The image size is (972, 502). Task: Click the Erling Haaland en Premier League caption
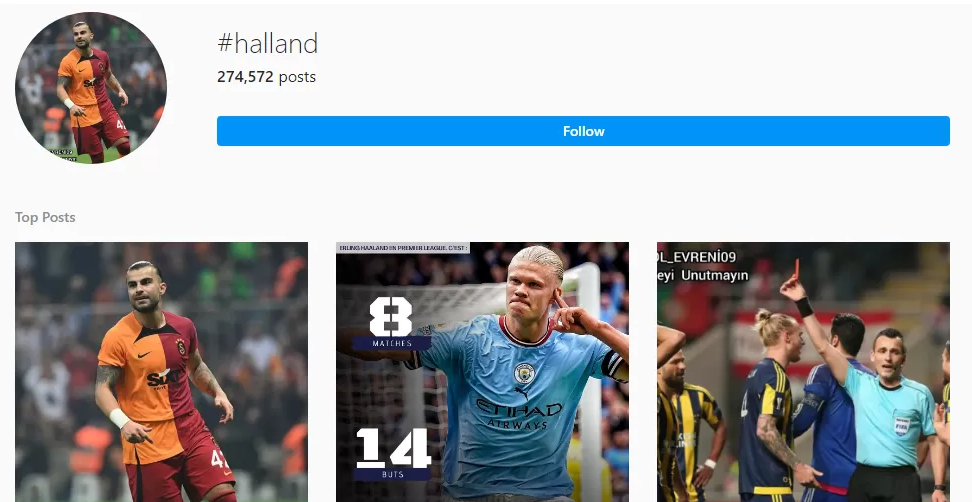tap(403, 248)
